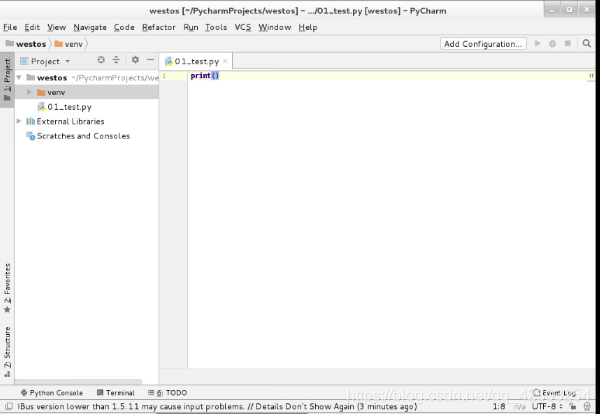Click venv breadcrumb in navigation bar
The width and height of the screenshot is (600, 414).
[x=69, y=44]
